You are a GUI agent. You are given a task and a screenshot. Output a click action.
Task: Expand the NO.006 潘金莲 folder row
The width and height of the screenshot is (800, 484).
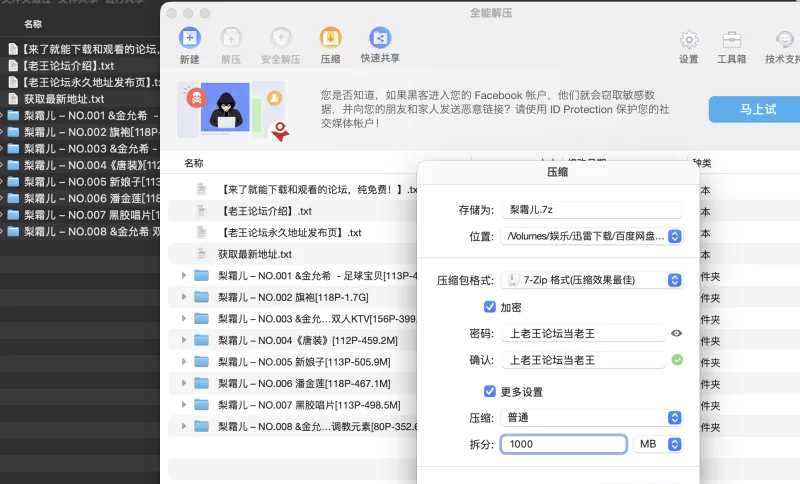click(184, 383)
